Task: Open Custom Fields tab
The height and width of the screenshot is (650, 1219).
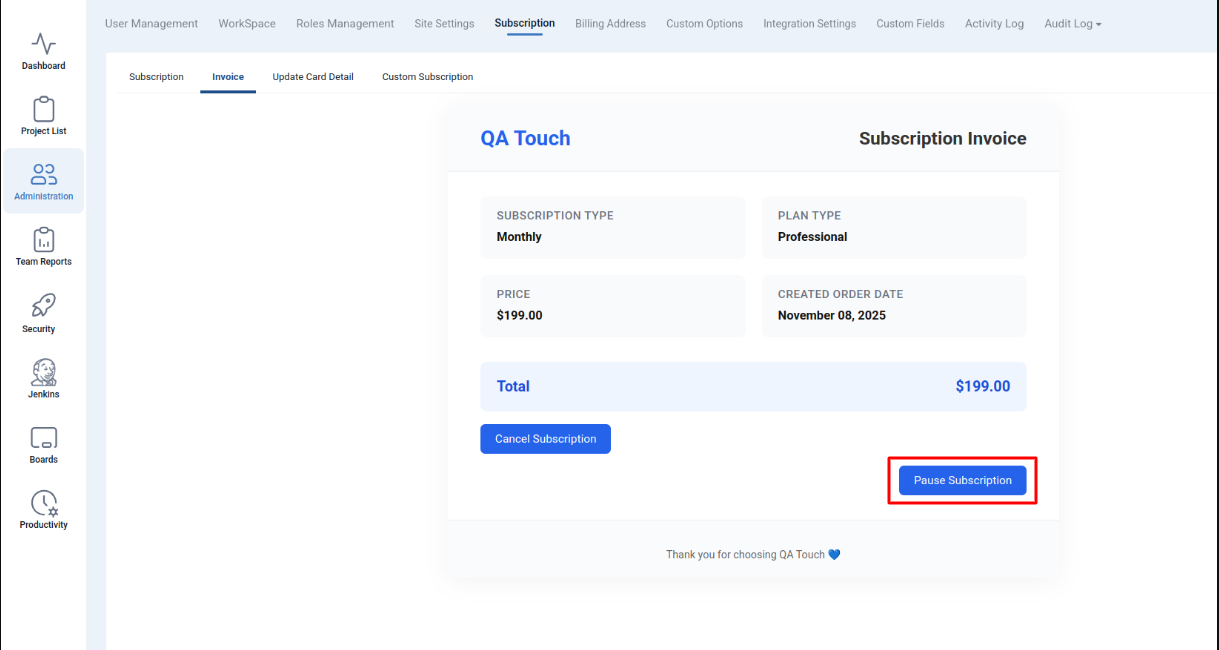Action: (910, 23)
